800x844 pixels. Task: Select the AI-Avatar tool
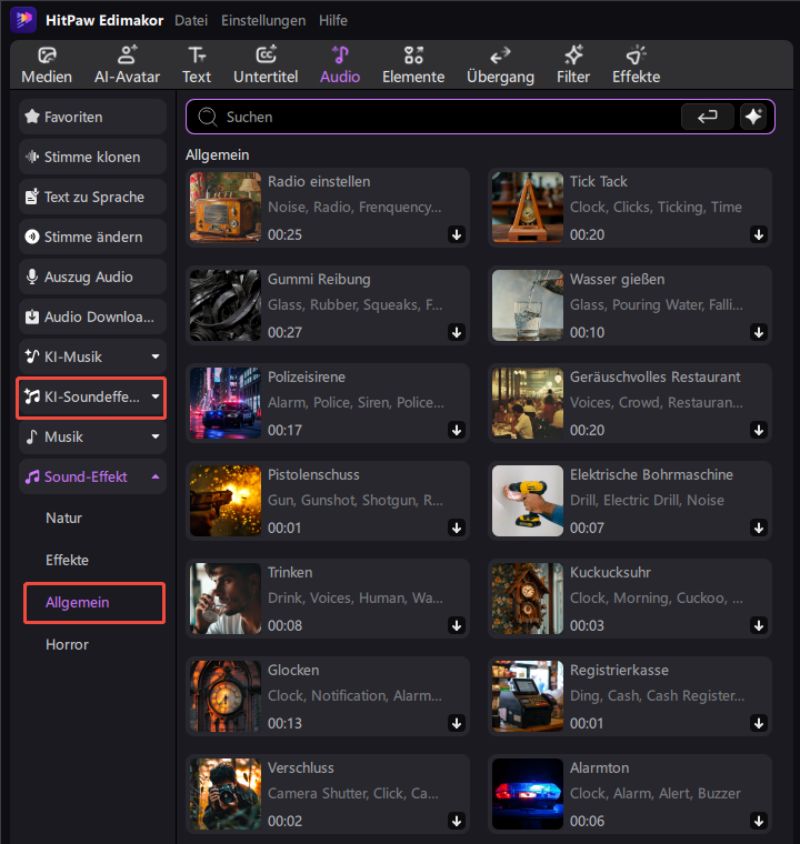point(127,63)
